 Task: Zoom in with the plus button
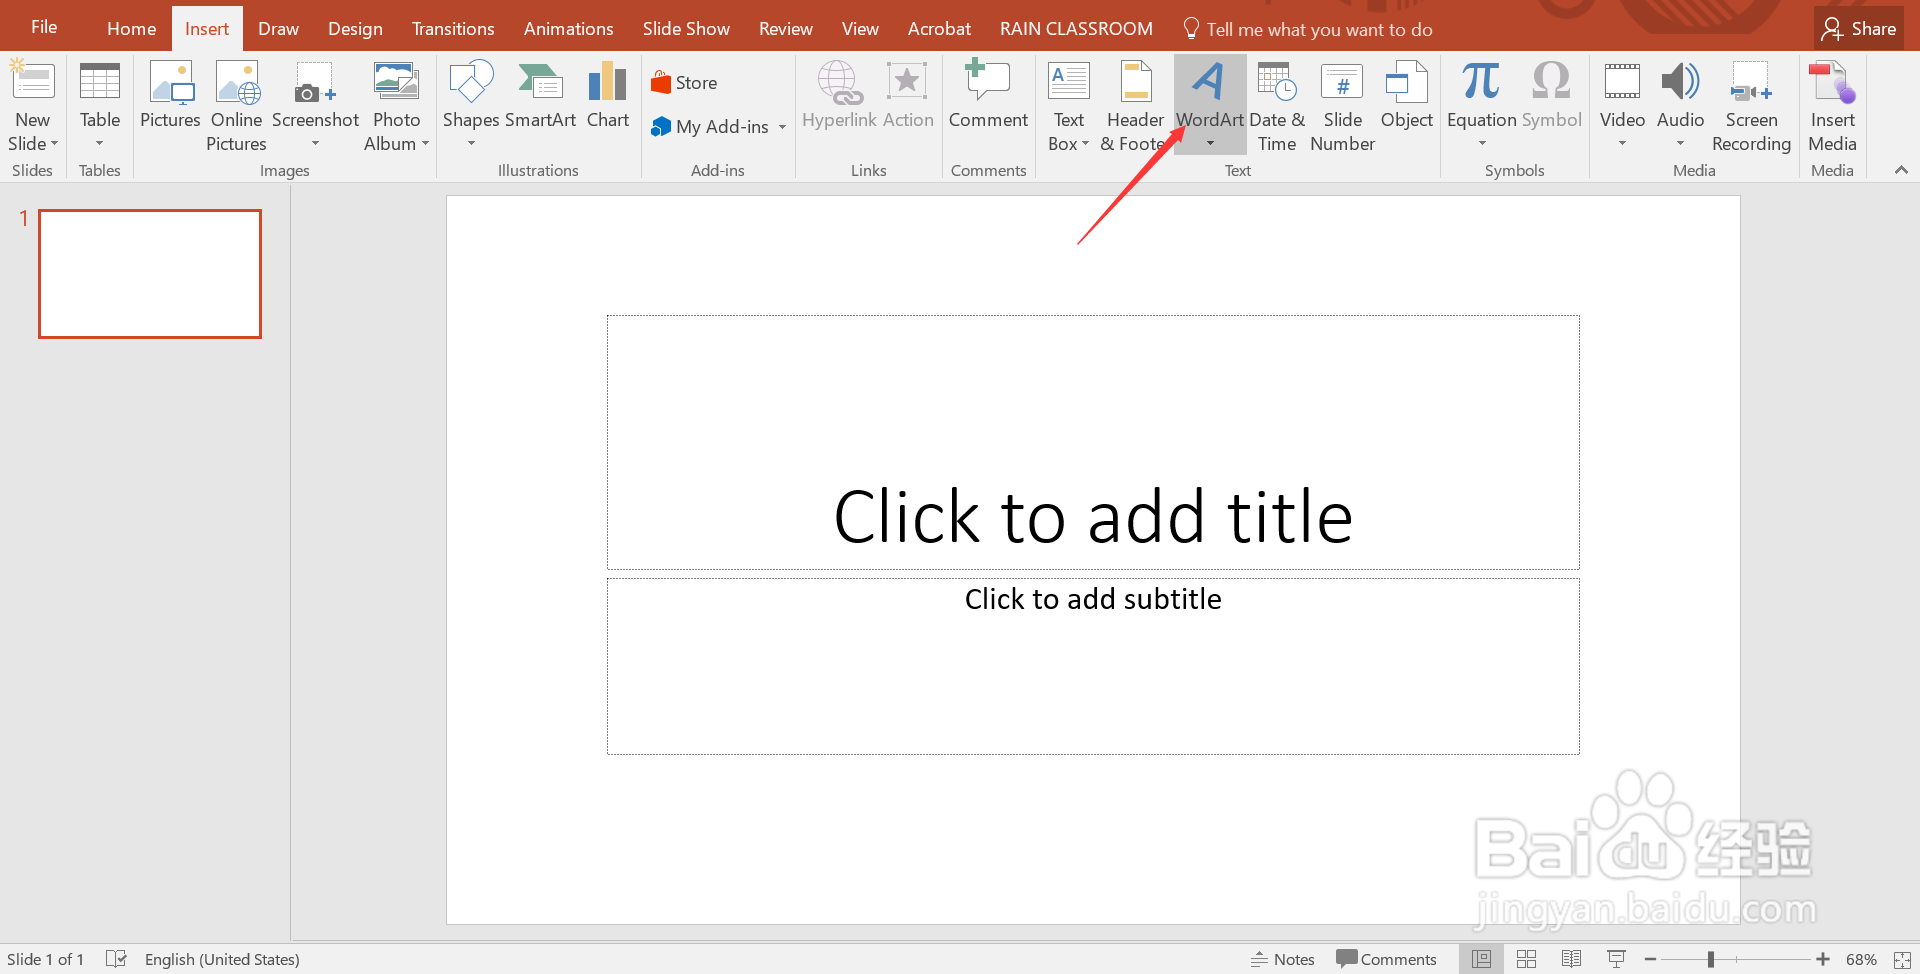click(x=1823, y=959)
